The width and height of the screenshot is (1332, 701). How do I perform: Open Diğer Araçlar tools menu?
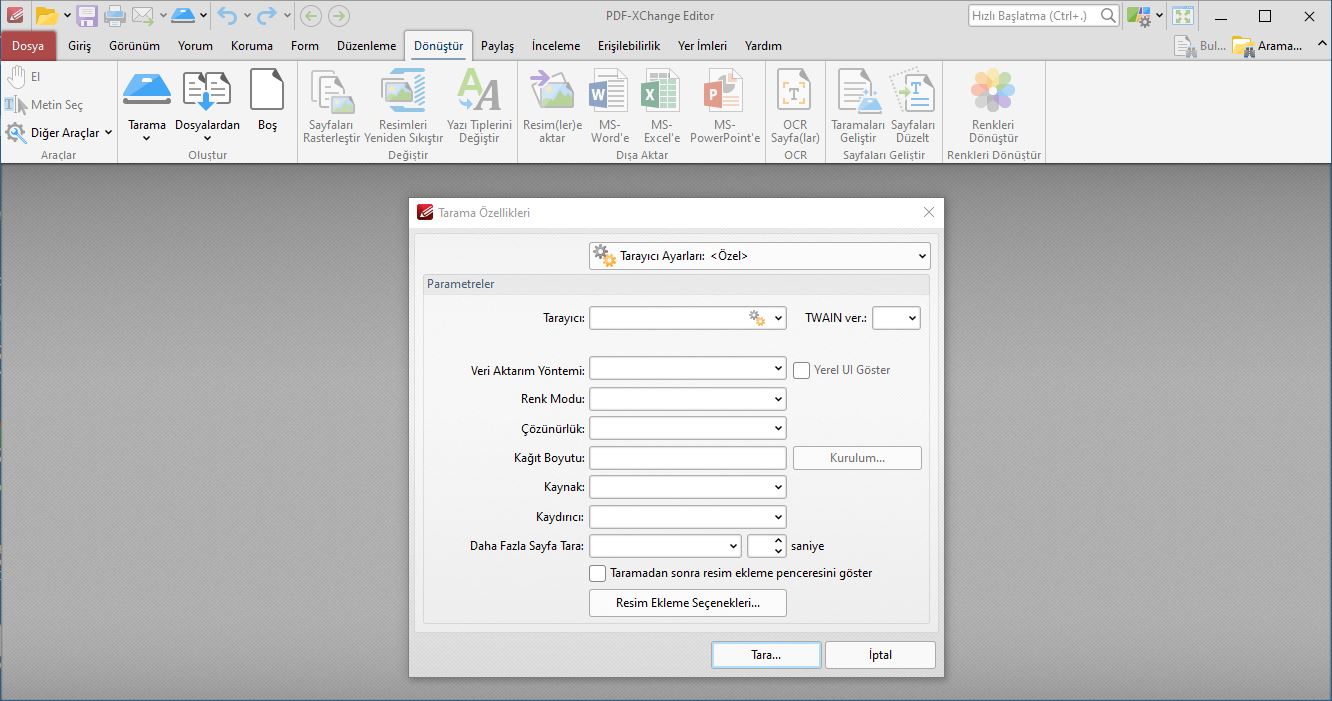[x=59, y=133]
